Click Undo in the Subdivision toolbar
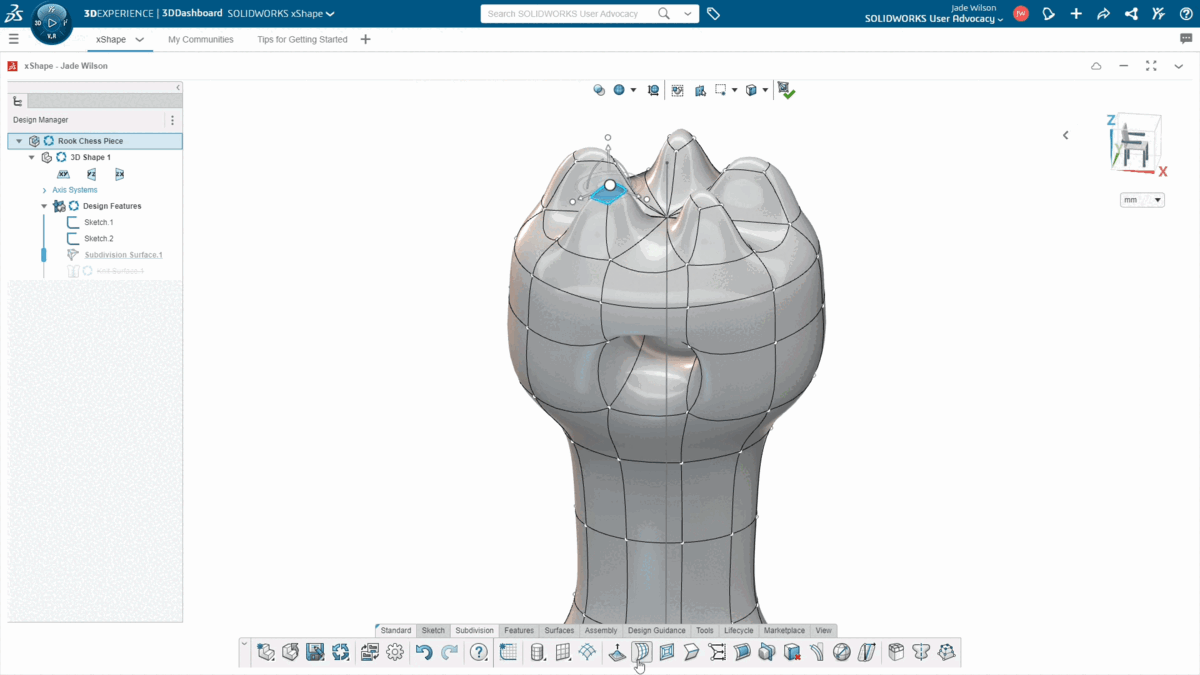 pos(424,651)
